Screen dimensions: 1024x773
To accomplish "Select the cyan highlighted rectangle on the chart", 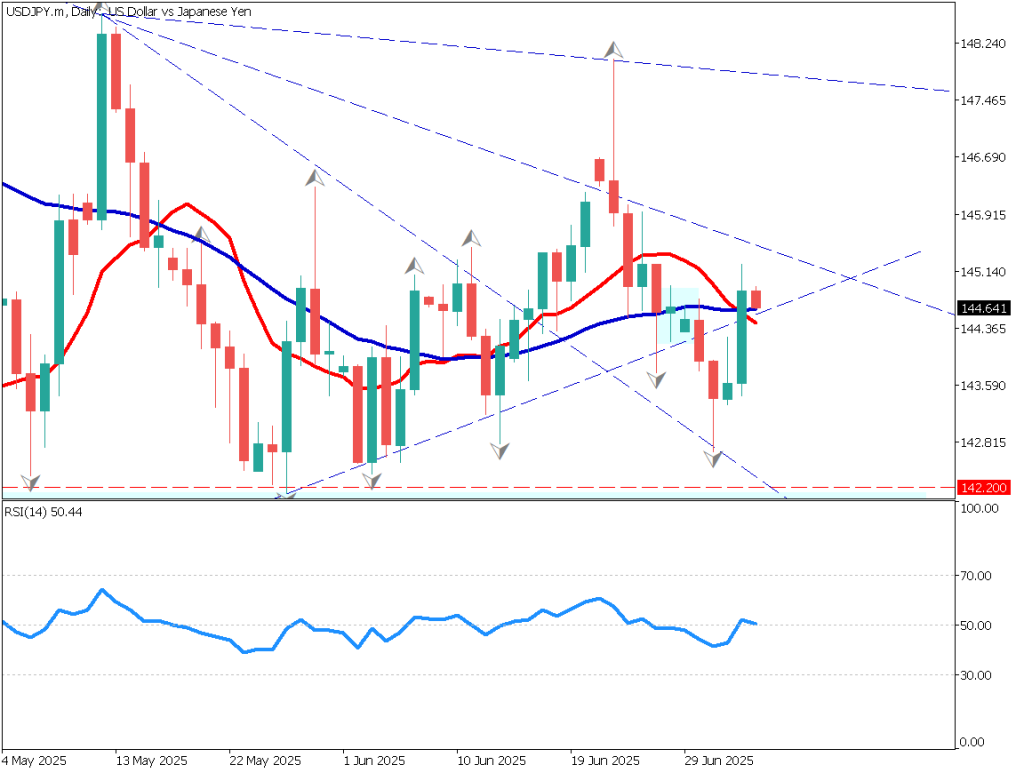I will (679, 315).
